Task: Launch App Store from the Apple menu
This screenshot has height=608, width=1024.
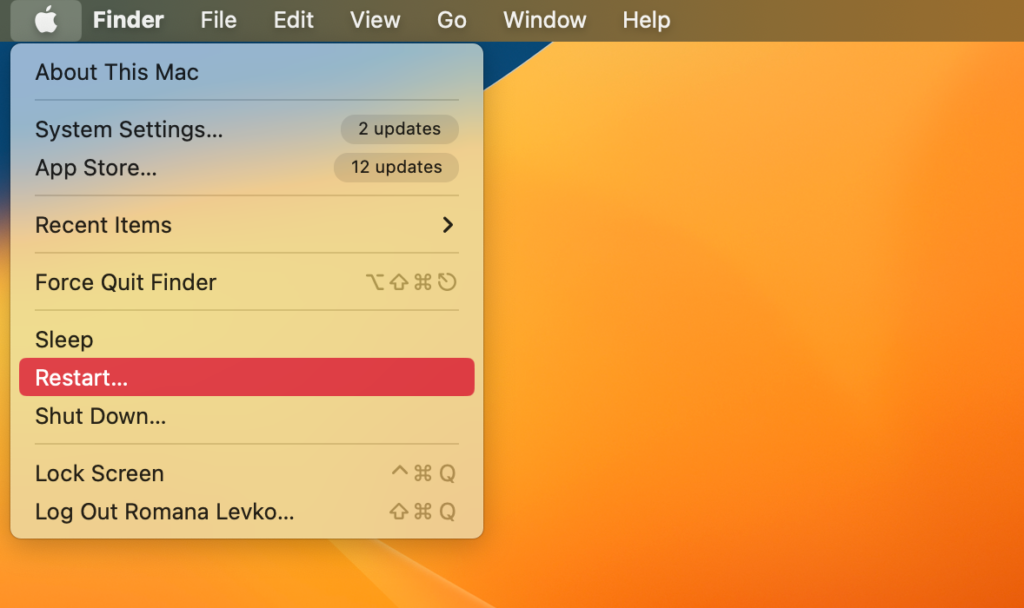Action: coord(96,168)
